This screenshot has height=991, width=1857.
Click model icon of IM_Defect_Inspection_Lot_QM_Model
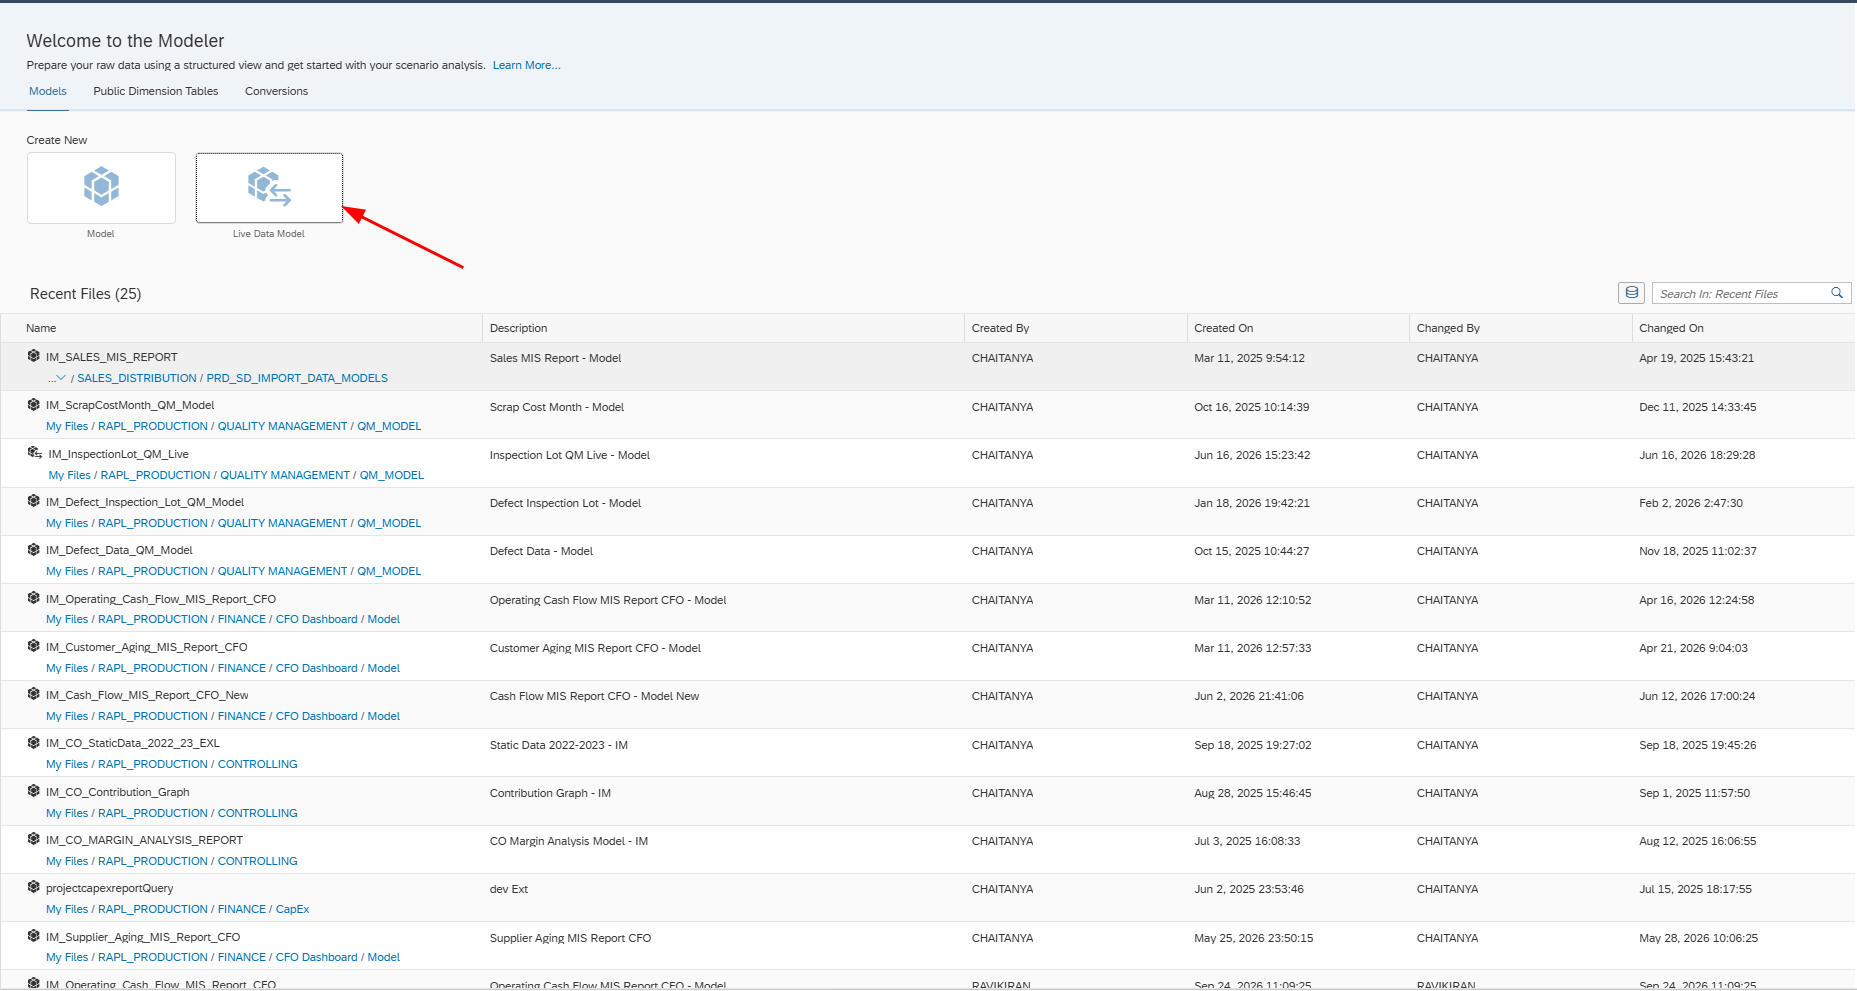pyautogui.click(x=34, y=501)
